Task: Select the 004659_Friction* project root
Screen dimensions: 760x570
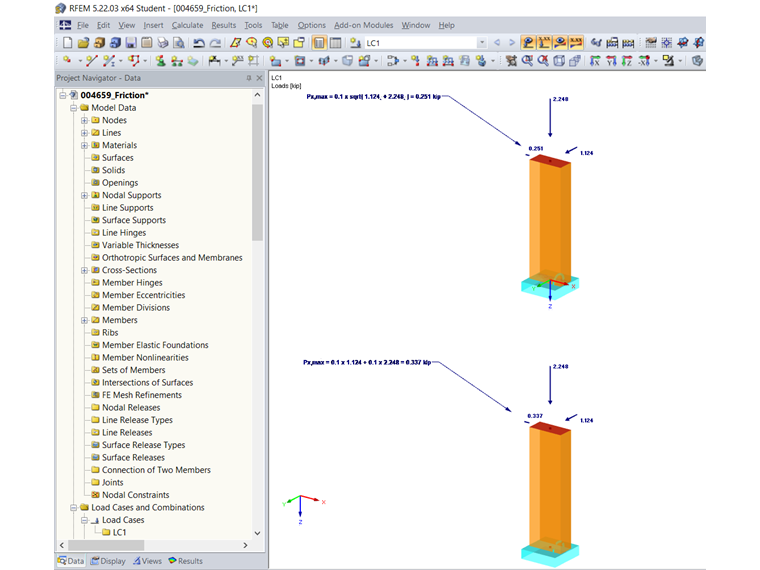Action: coord(114,95)
